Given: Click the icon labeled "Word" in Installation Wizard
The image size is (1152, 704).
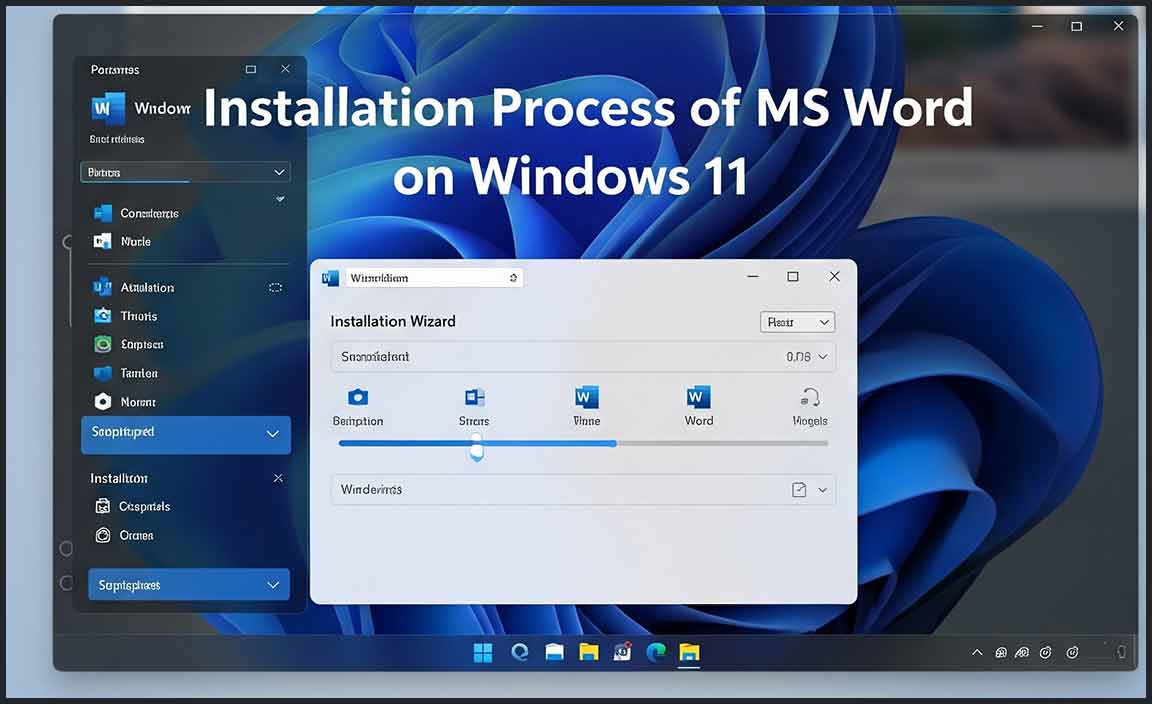Looking at the screenshot, I should pos(698,398).
